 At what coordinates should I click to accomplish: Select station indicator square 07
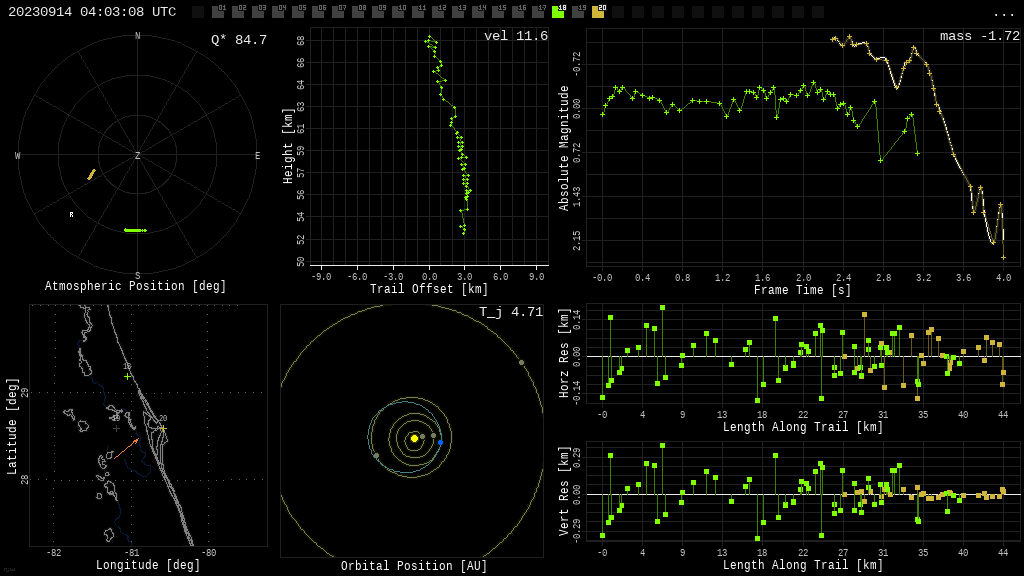tap(338, 12)
